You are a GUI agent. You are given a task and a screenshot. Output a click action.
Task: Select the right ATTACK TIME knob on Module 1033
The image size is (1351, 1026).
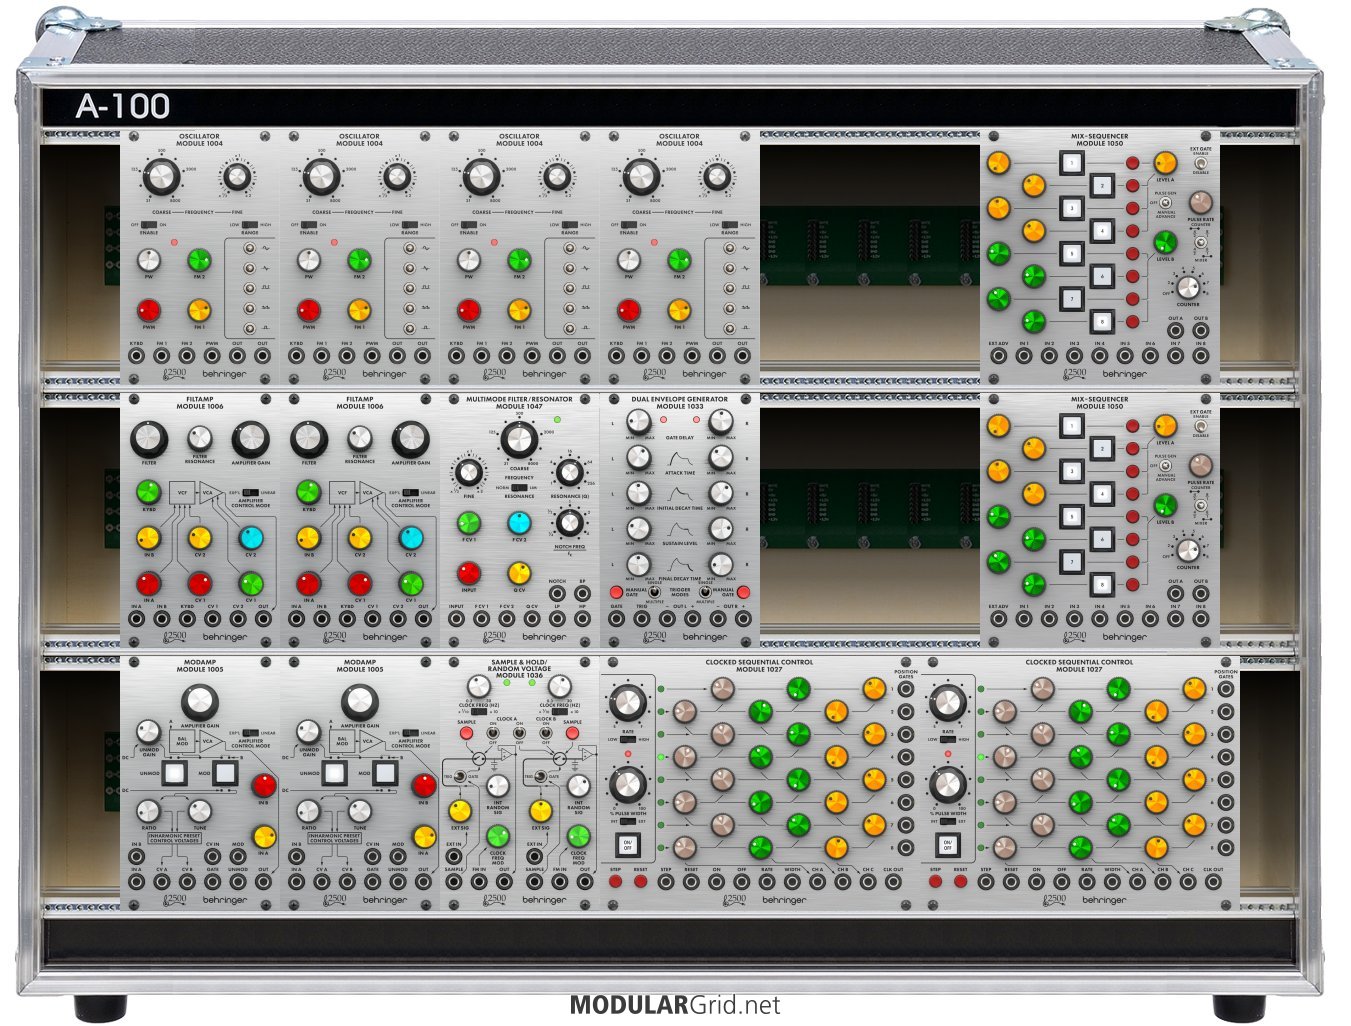tap(721, 458)
